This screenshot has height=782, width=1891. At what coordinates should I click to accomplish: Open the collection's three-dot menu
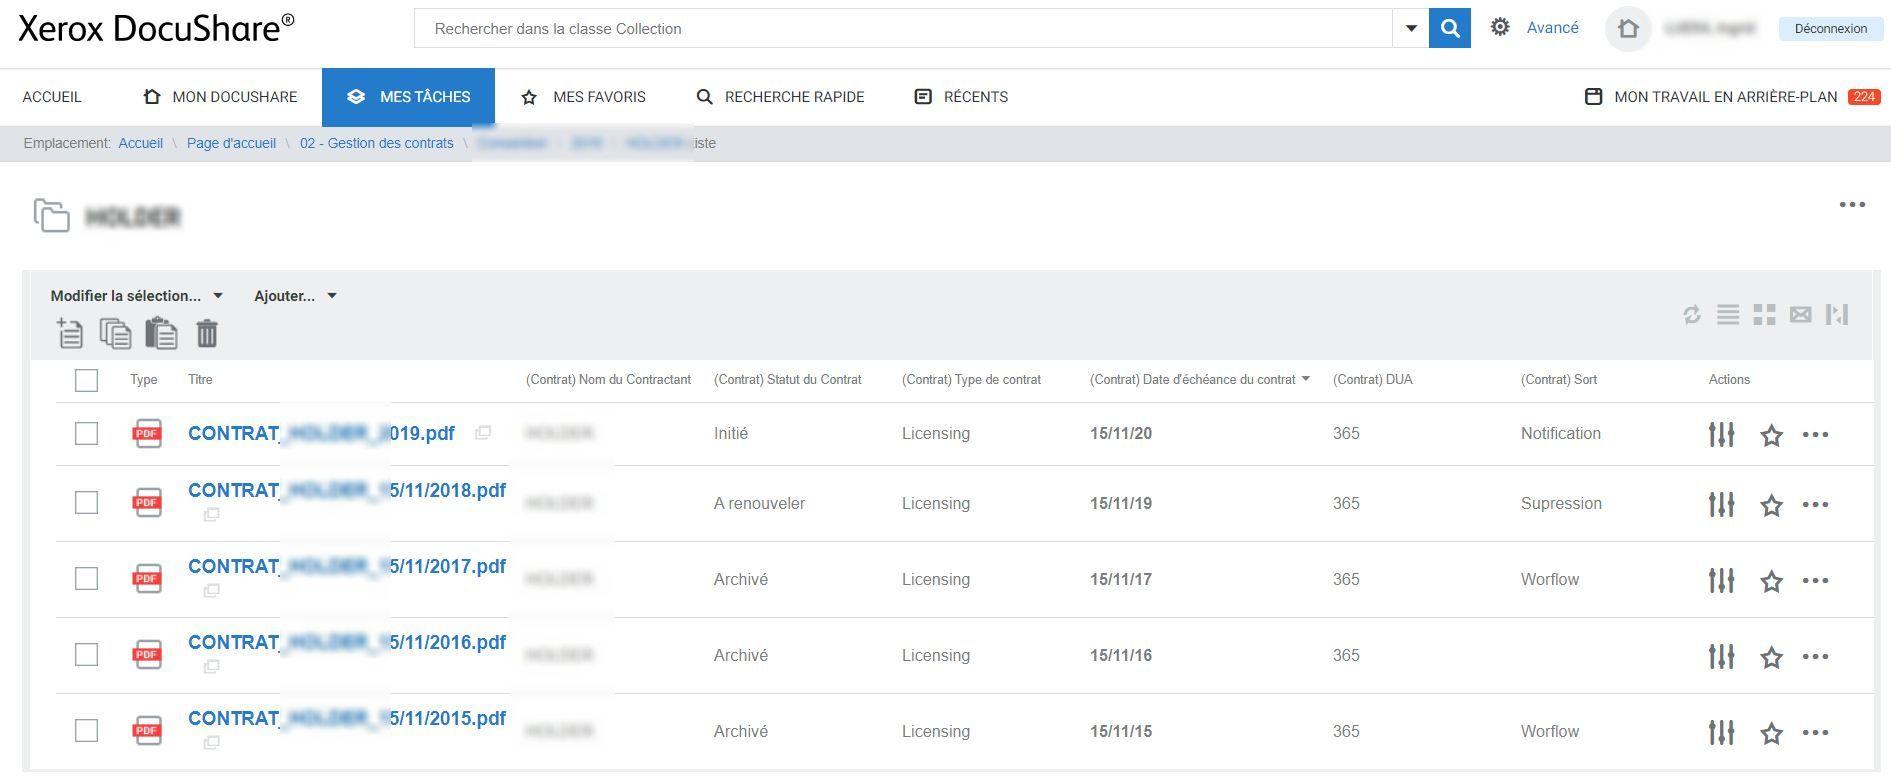[1852, 205]
